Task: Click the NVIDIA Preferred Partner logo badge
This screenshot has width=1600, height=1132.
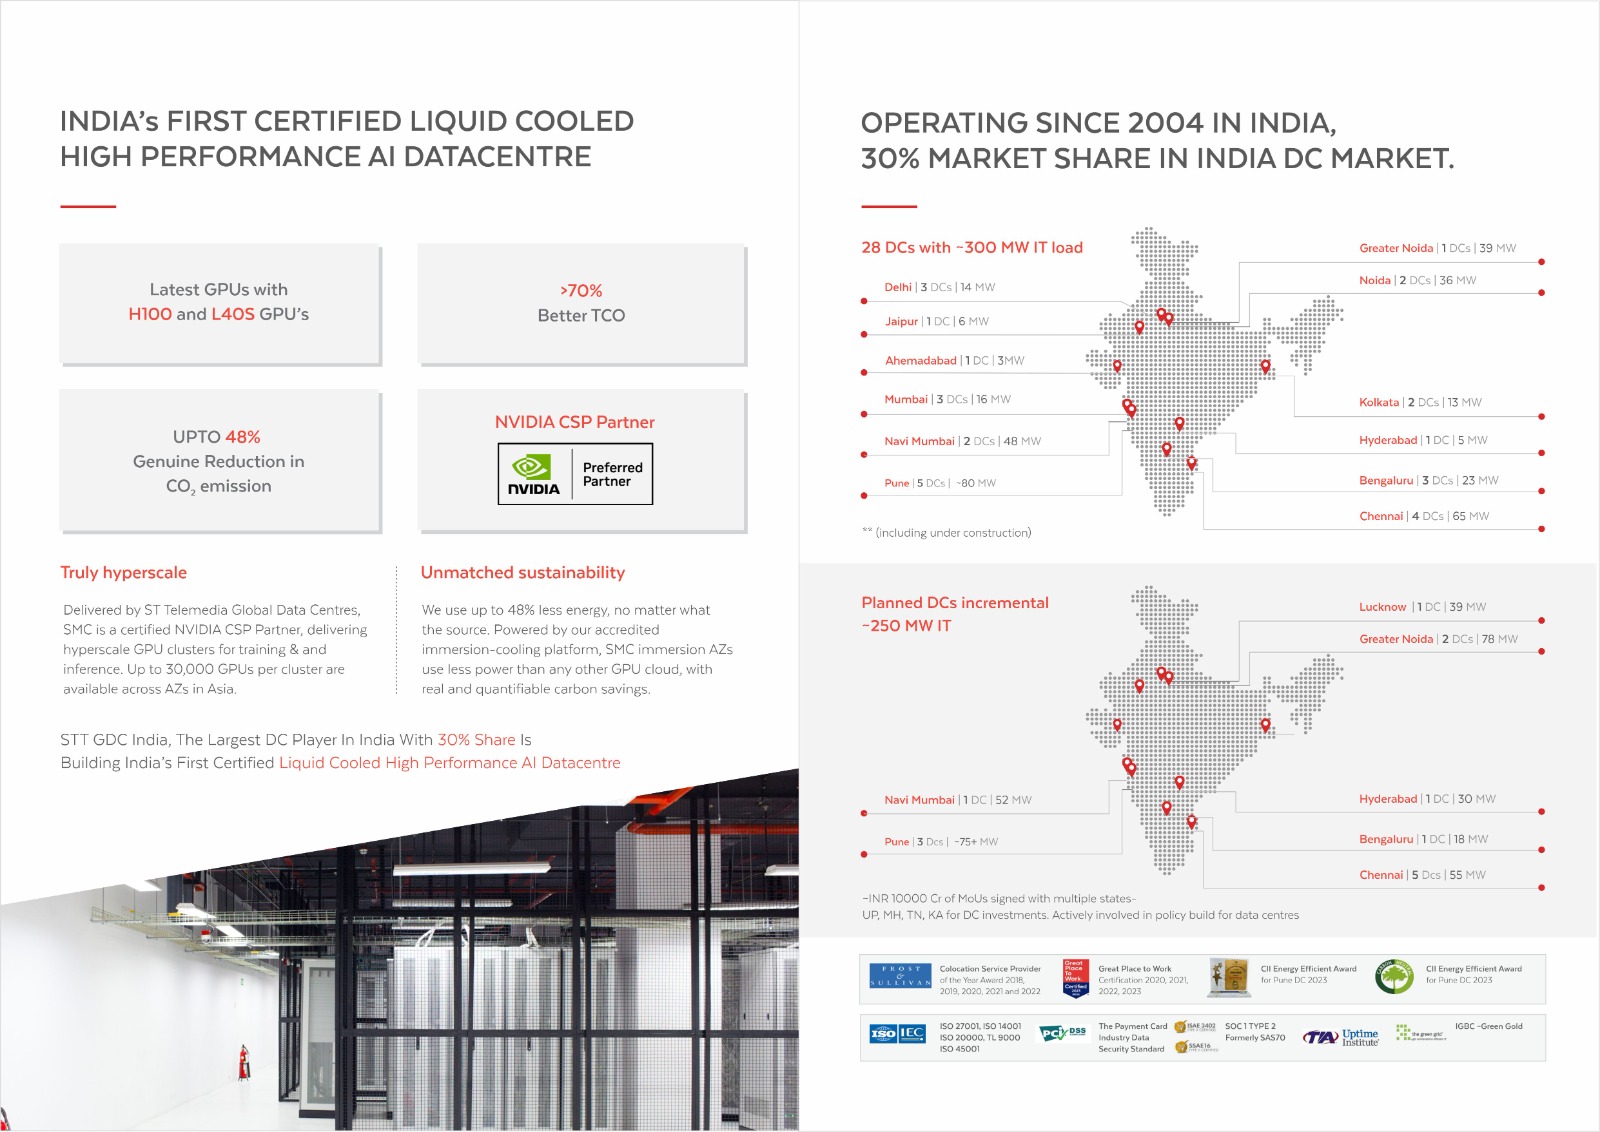Action: coord(575,474)
